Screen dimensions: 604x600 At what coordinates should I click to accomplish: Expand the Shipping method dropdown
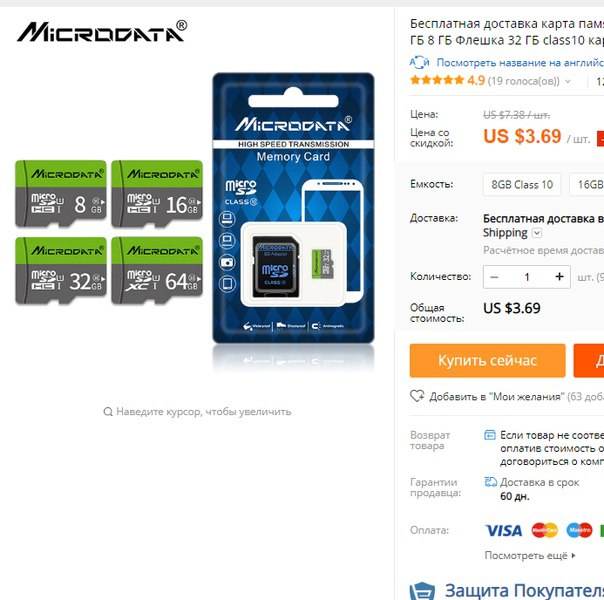click(537, 233)
